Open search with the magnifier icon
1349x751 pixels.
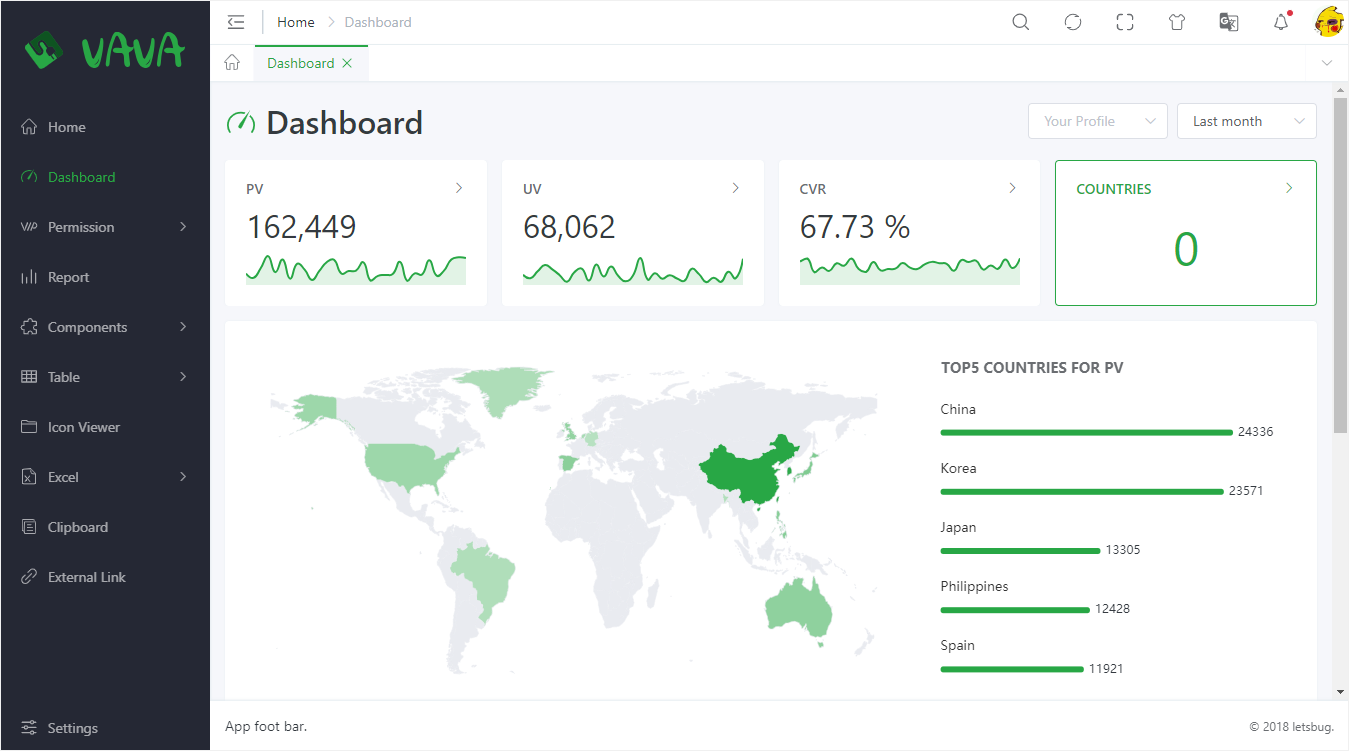click(x=1020, y=22)
